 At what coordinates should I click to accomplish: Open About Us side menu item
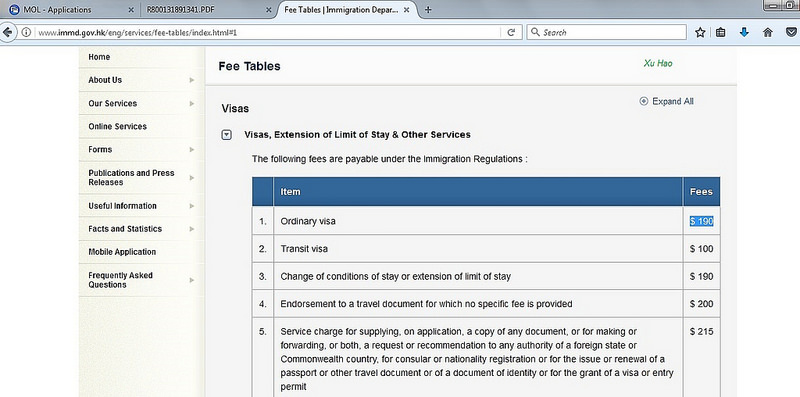105,80
